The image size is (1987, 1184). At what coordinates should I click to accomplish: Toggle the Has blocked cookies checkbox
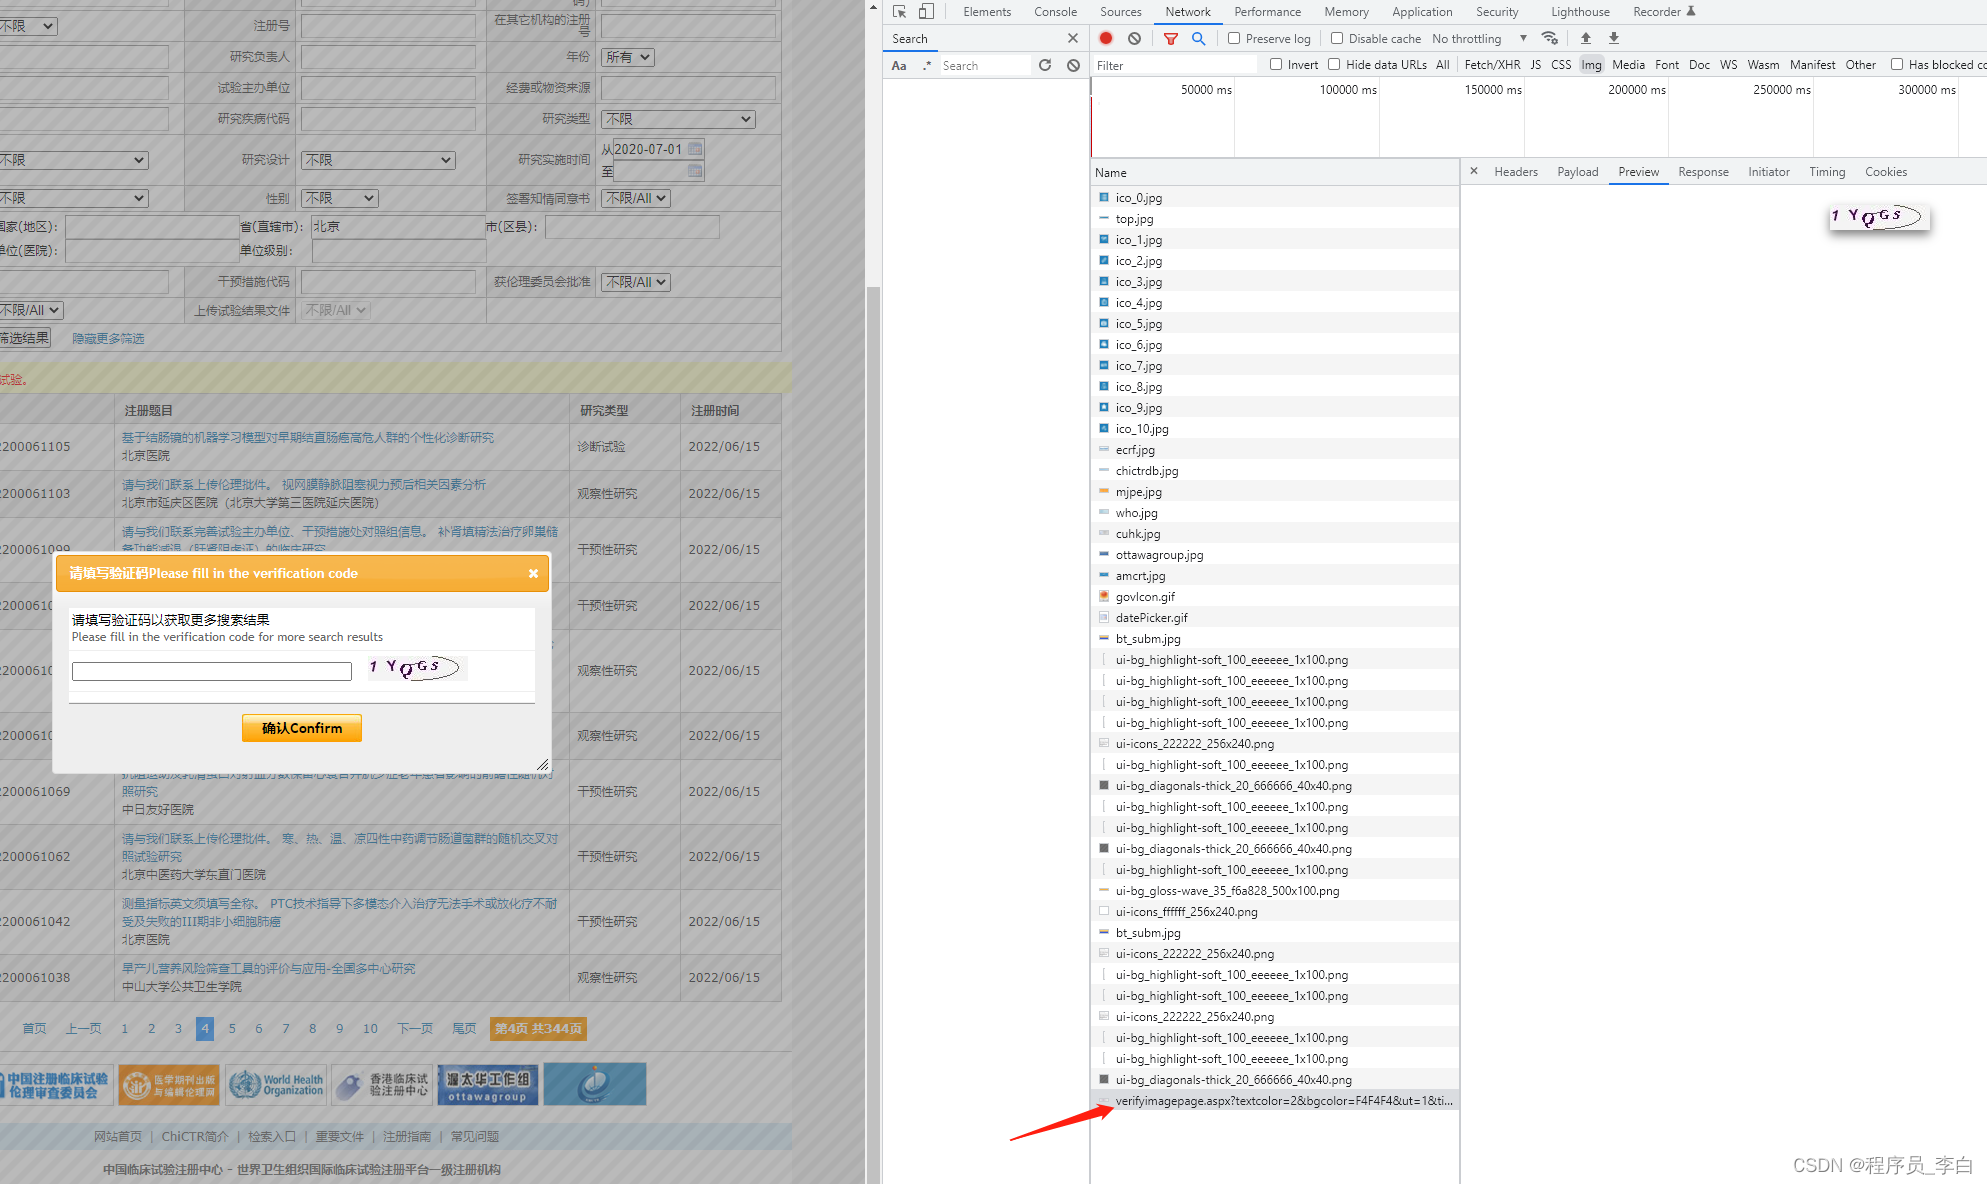point(1897,64)
